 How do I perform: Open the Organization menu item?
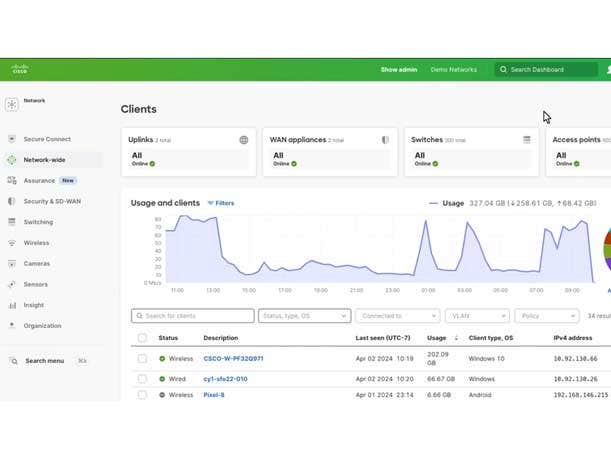[x=42, y=326]
